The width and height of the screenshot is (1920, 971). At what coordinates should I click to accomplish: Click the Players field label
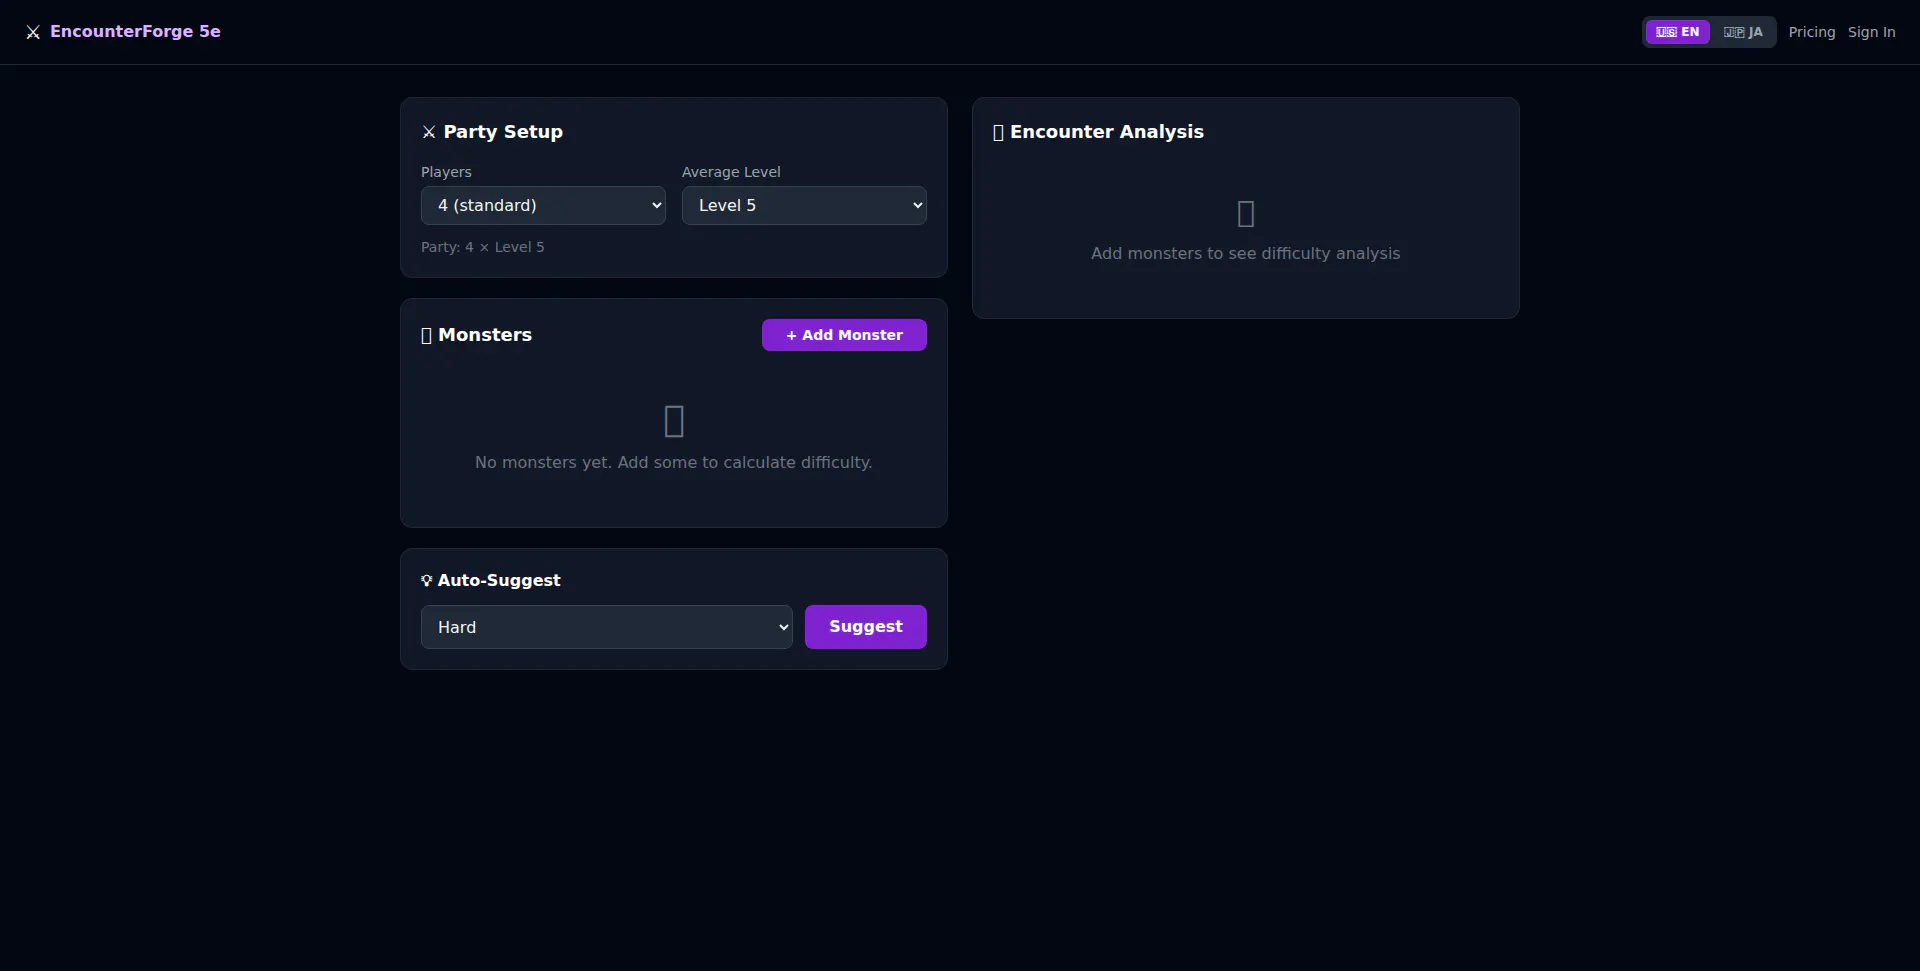pos(446,172)
